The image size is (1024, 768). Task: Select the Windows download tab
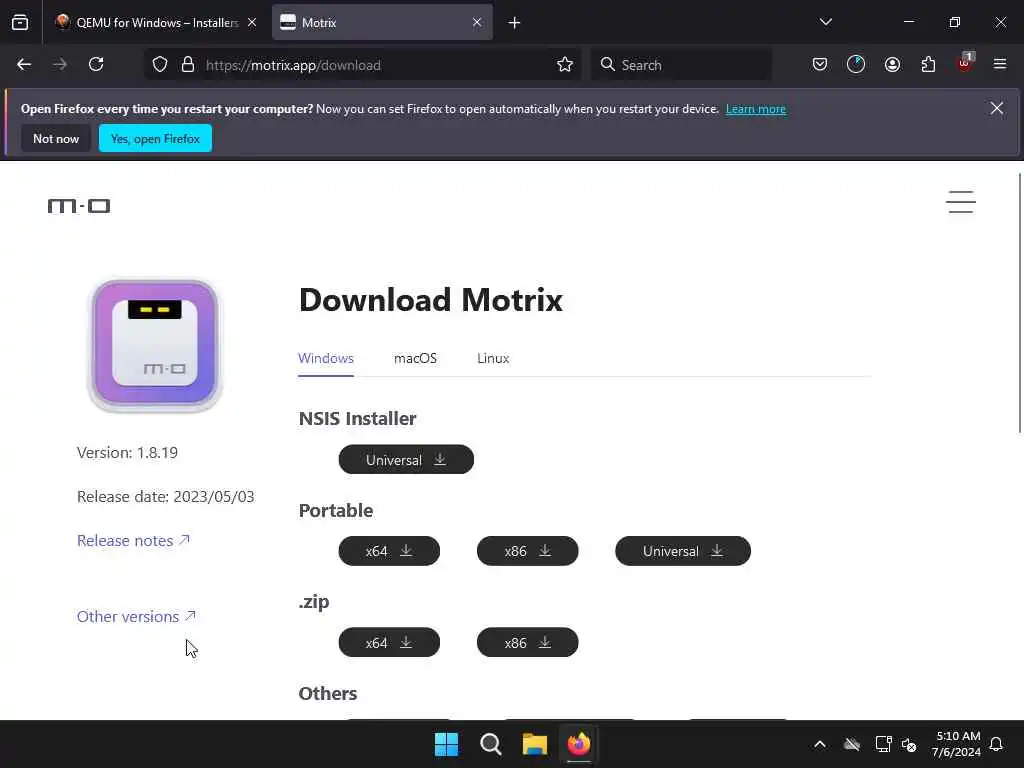[326, 359]
